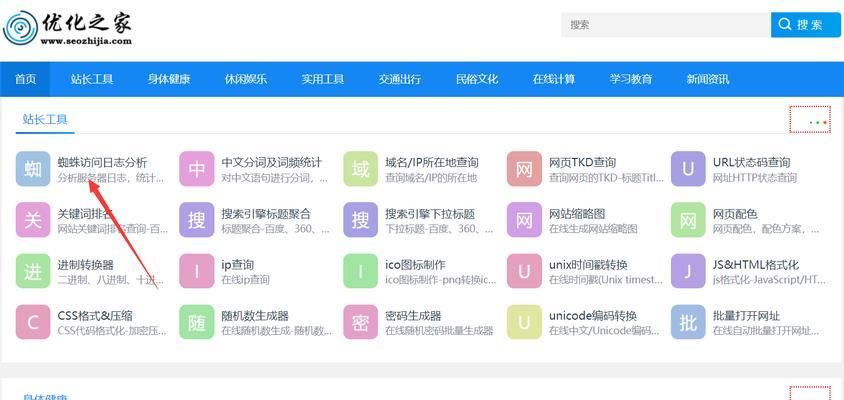This screenshot has width=844, height=400.
Task: Open the green 随机数生成器 icon
Action: (197, 322)
